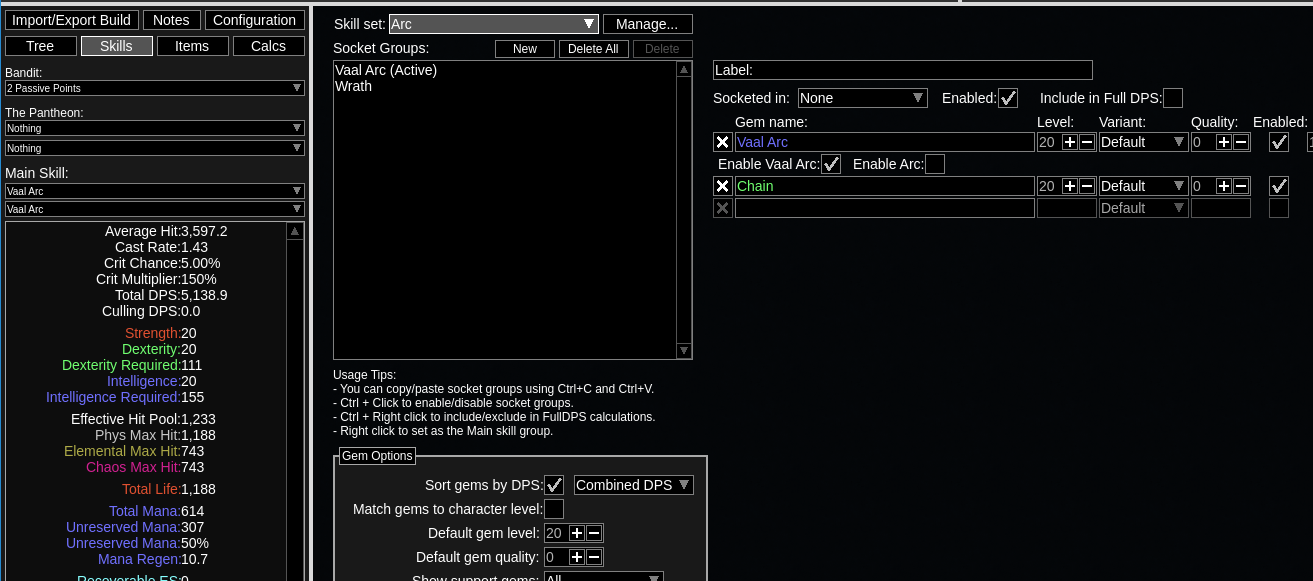Open Notes
This screenshot has width=1313, height=581.
[x=171, y=20]
